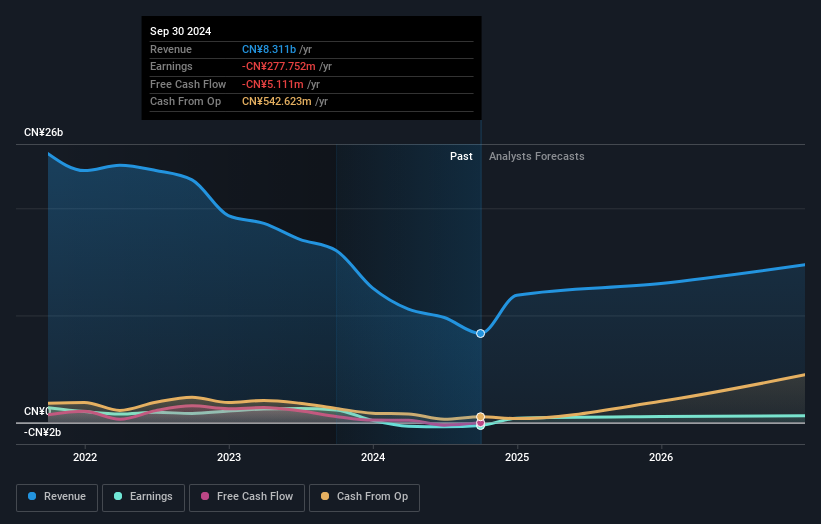Click the teal Earnings legend dot
The height and width of the screenshot is (524, 821).
(x=119, y=497)
